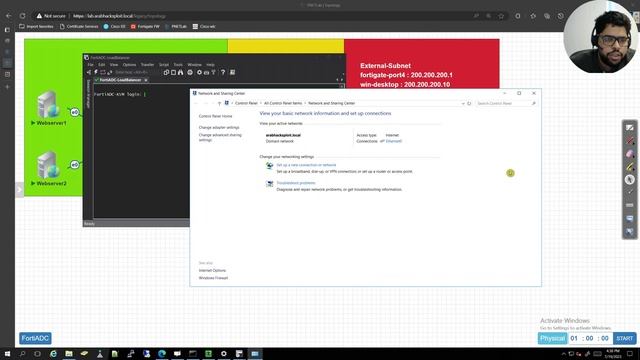Viewport: 640px width, 360px height.
Task: Open the Certificate Services bookmark
Action: point(79,27)
